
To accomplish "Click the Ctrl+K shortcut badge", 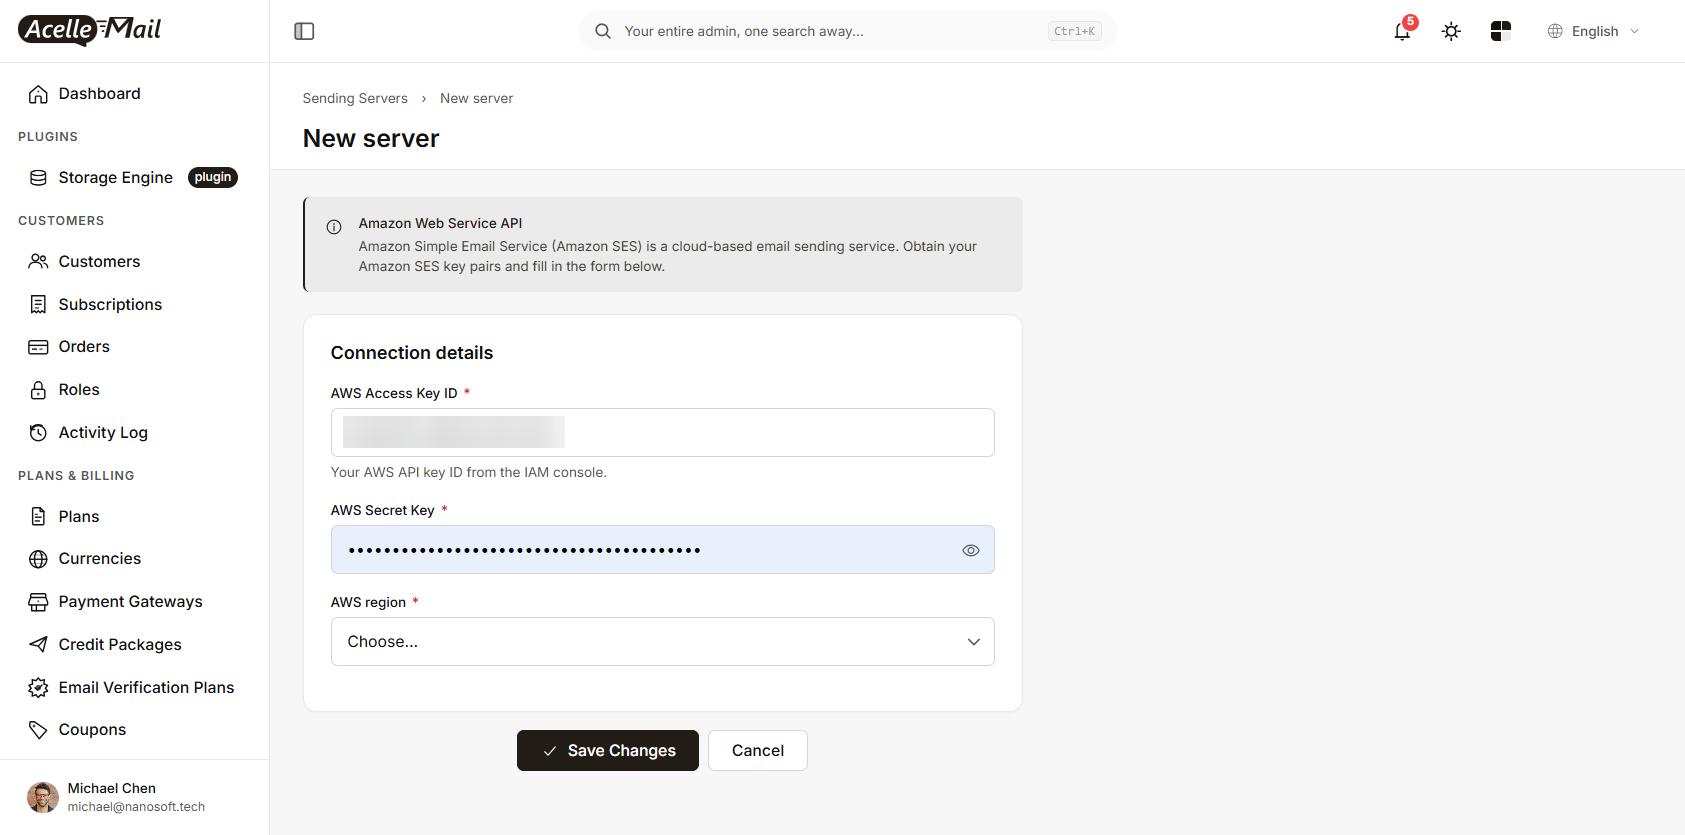I will (1074, 31).
